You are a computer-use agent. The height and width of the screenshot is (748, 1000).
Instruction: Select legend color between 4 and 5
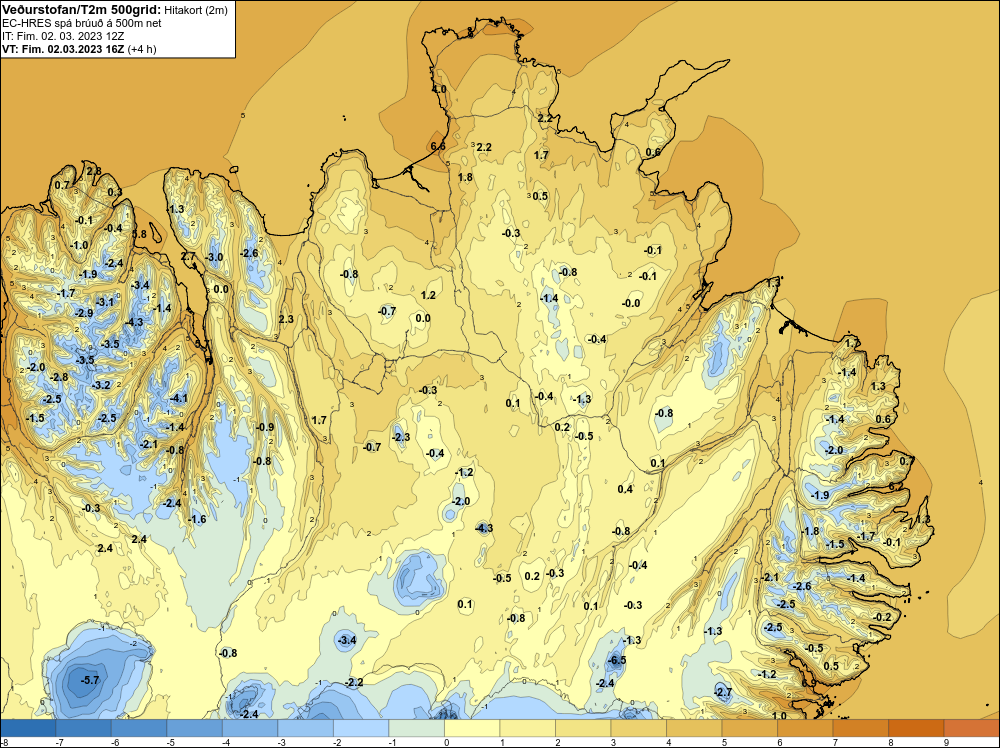point(694,728)
